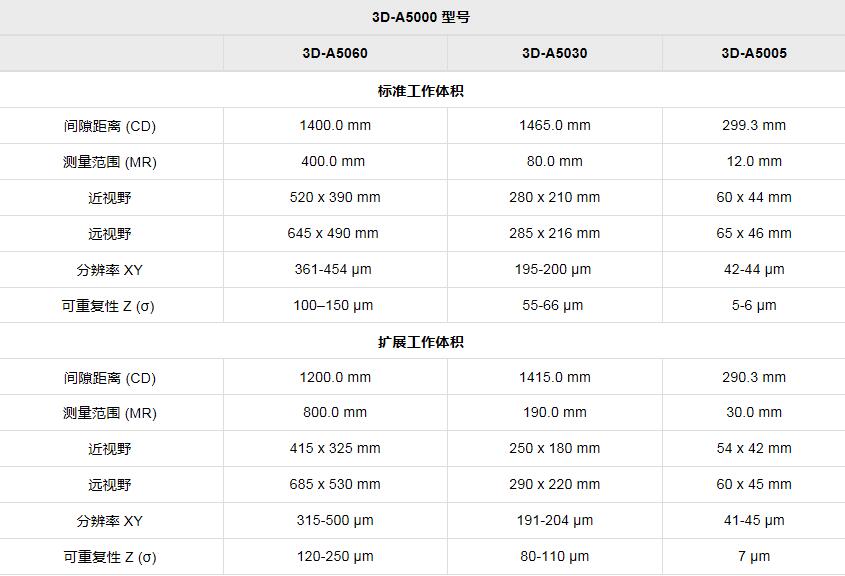Click the 扩展工作体积 section header
Image resolution: width=845 pixels, height=576 pixels.
pos(422,341)
